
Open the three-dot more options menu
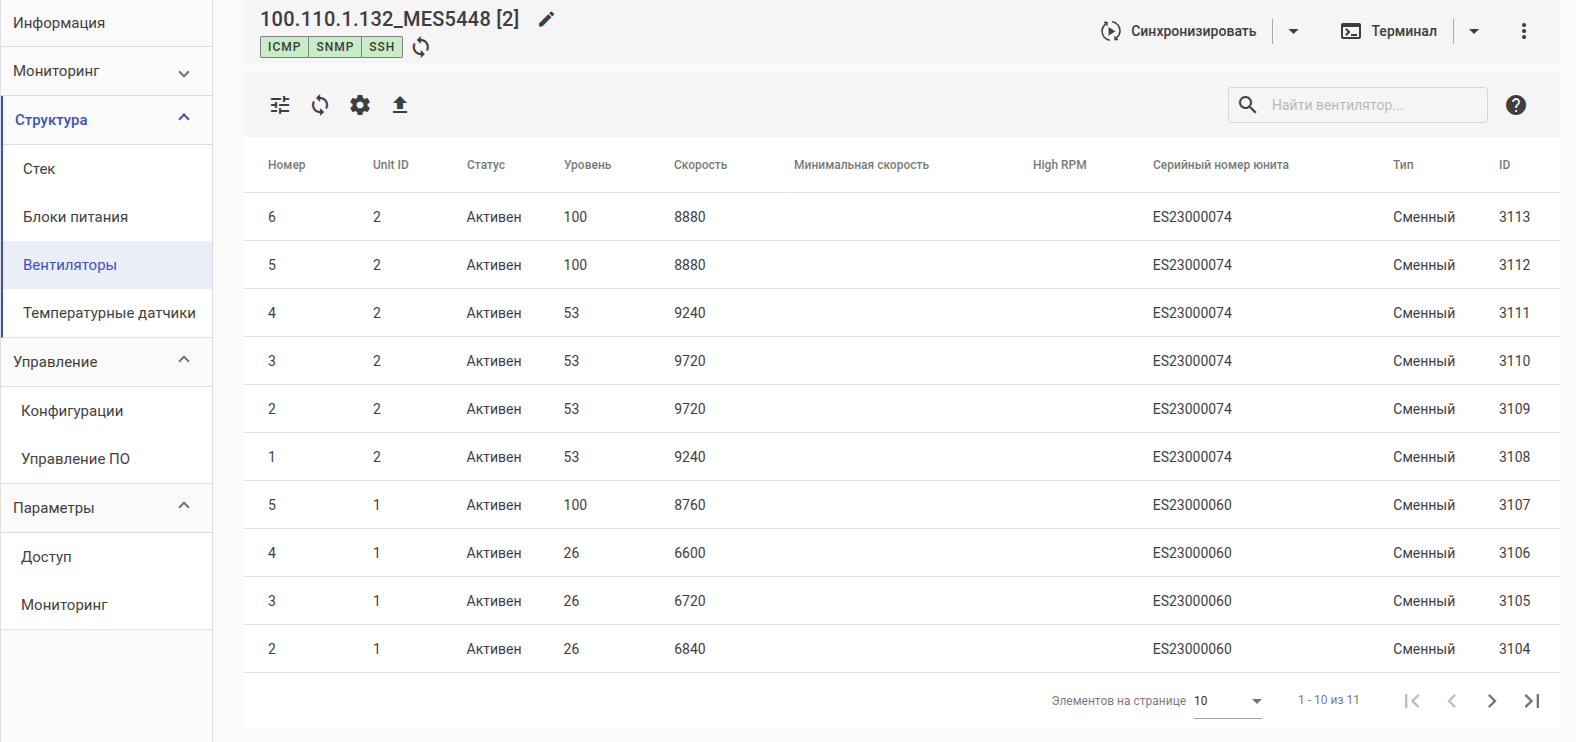pyautogui.click(x=1523, y=31)
